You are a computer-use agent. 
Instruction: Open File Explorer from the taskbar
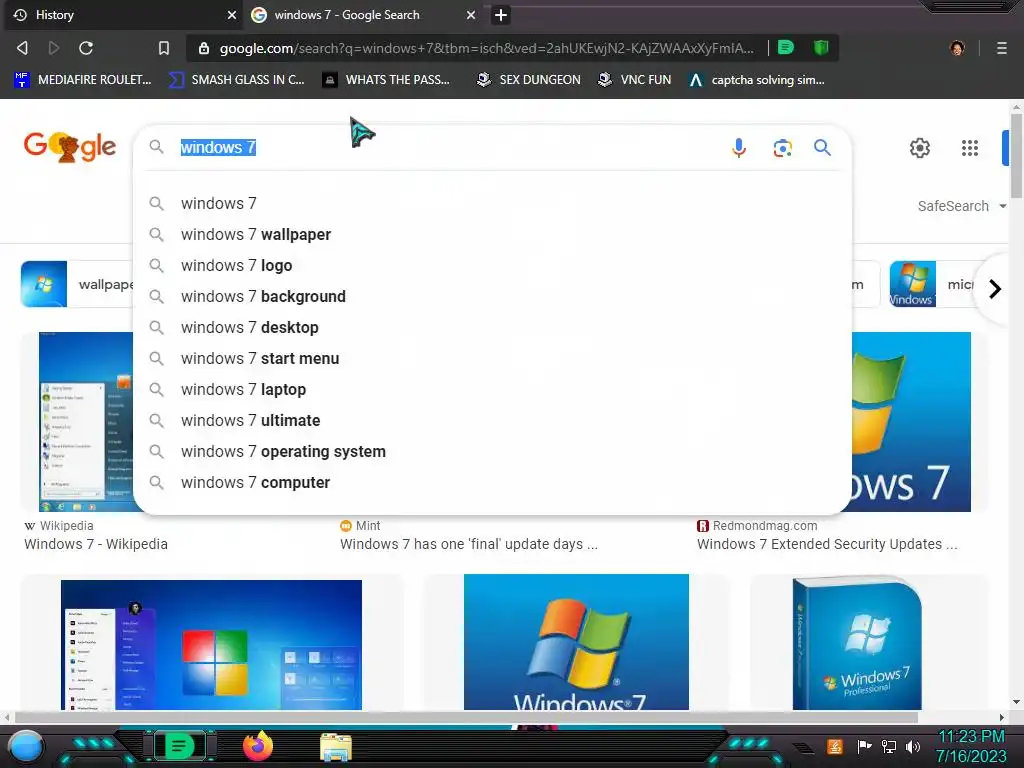point(336,747)
